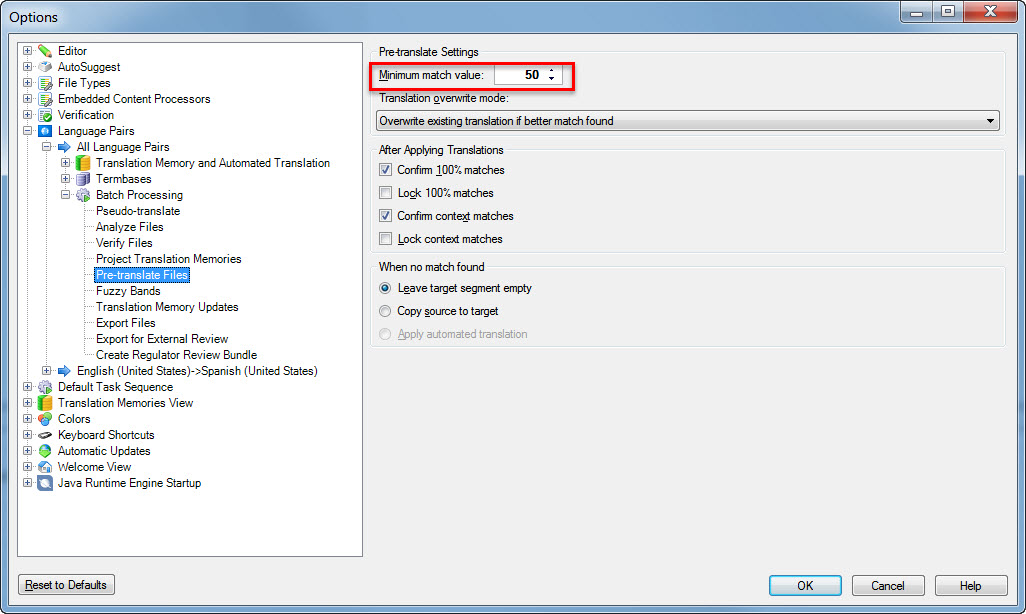Select Pseudo-translate in the tree
The width and height of the screenshot is (1026, 614).
pyautogui.click(x=138, y=211)
